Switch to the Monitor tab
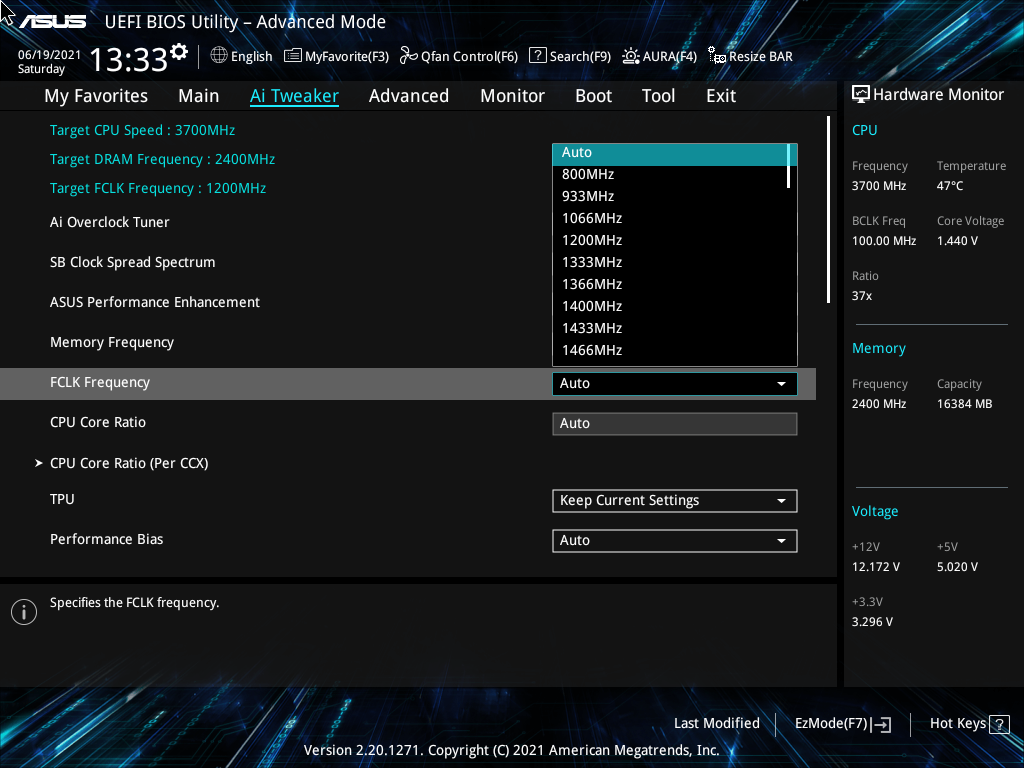 [512, 95]
